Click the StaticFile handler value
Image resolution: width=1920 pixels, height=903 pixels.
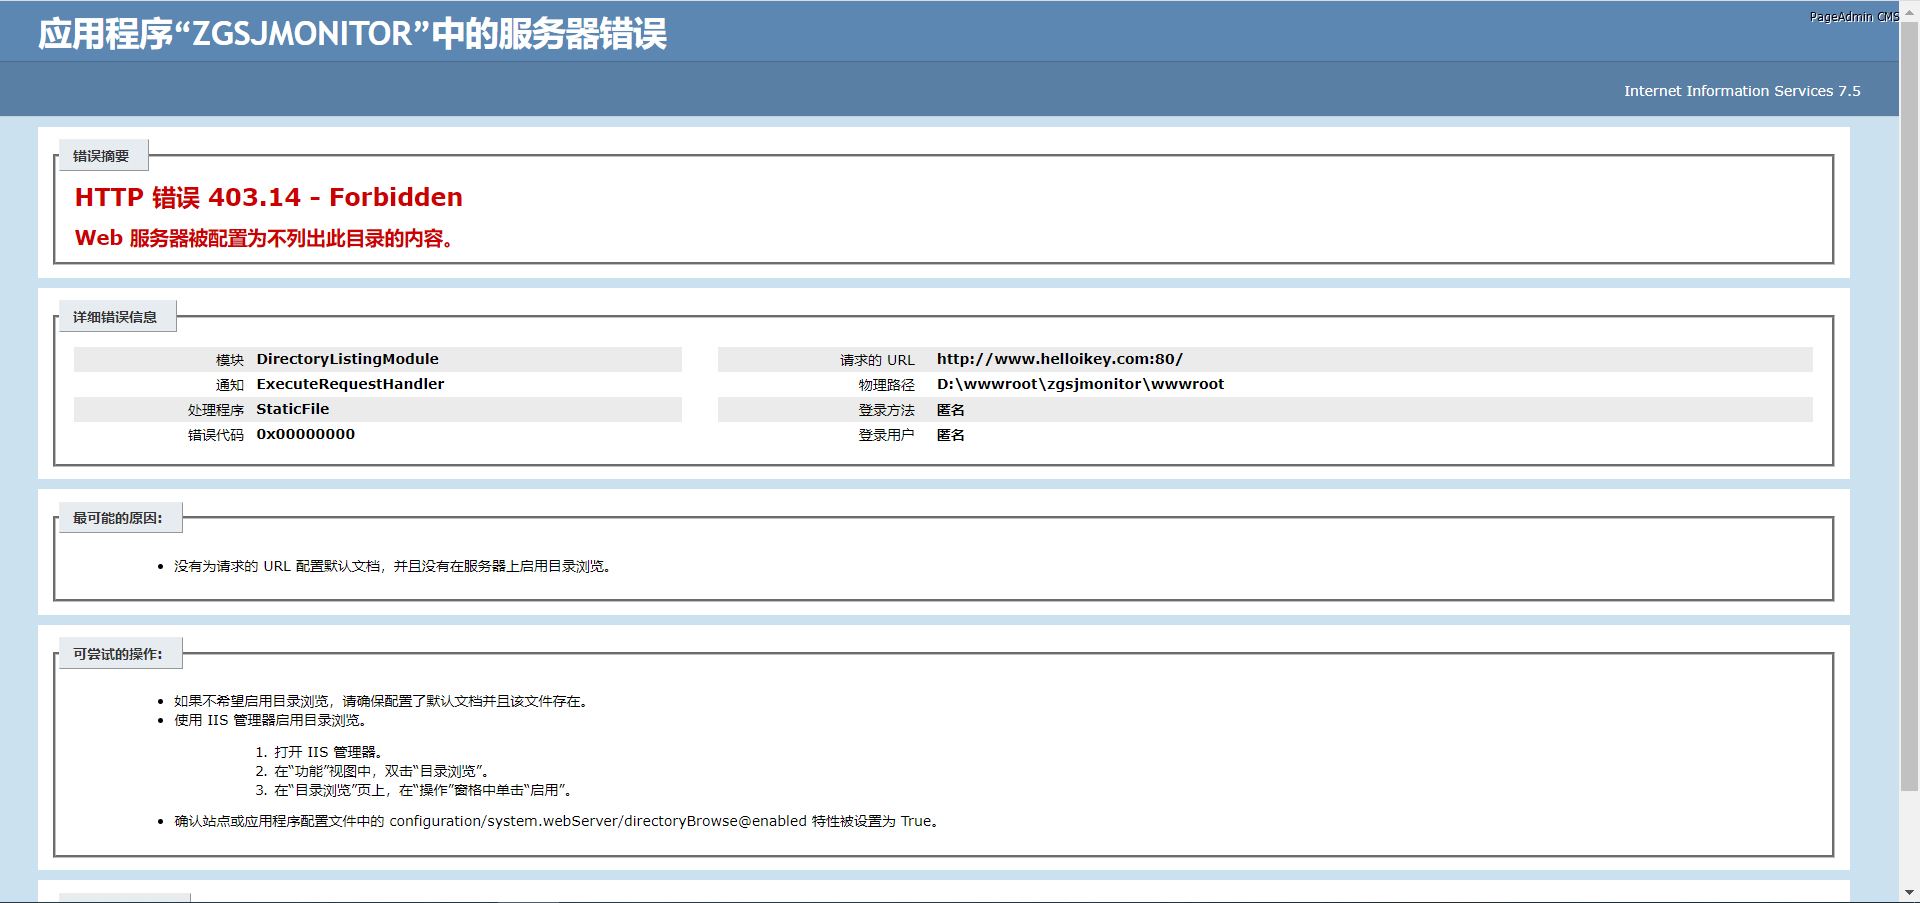coord(292,409)
